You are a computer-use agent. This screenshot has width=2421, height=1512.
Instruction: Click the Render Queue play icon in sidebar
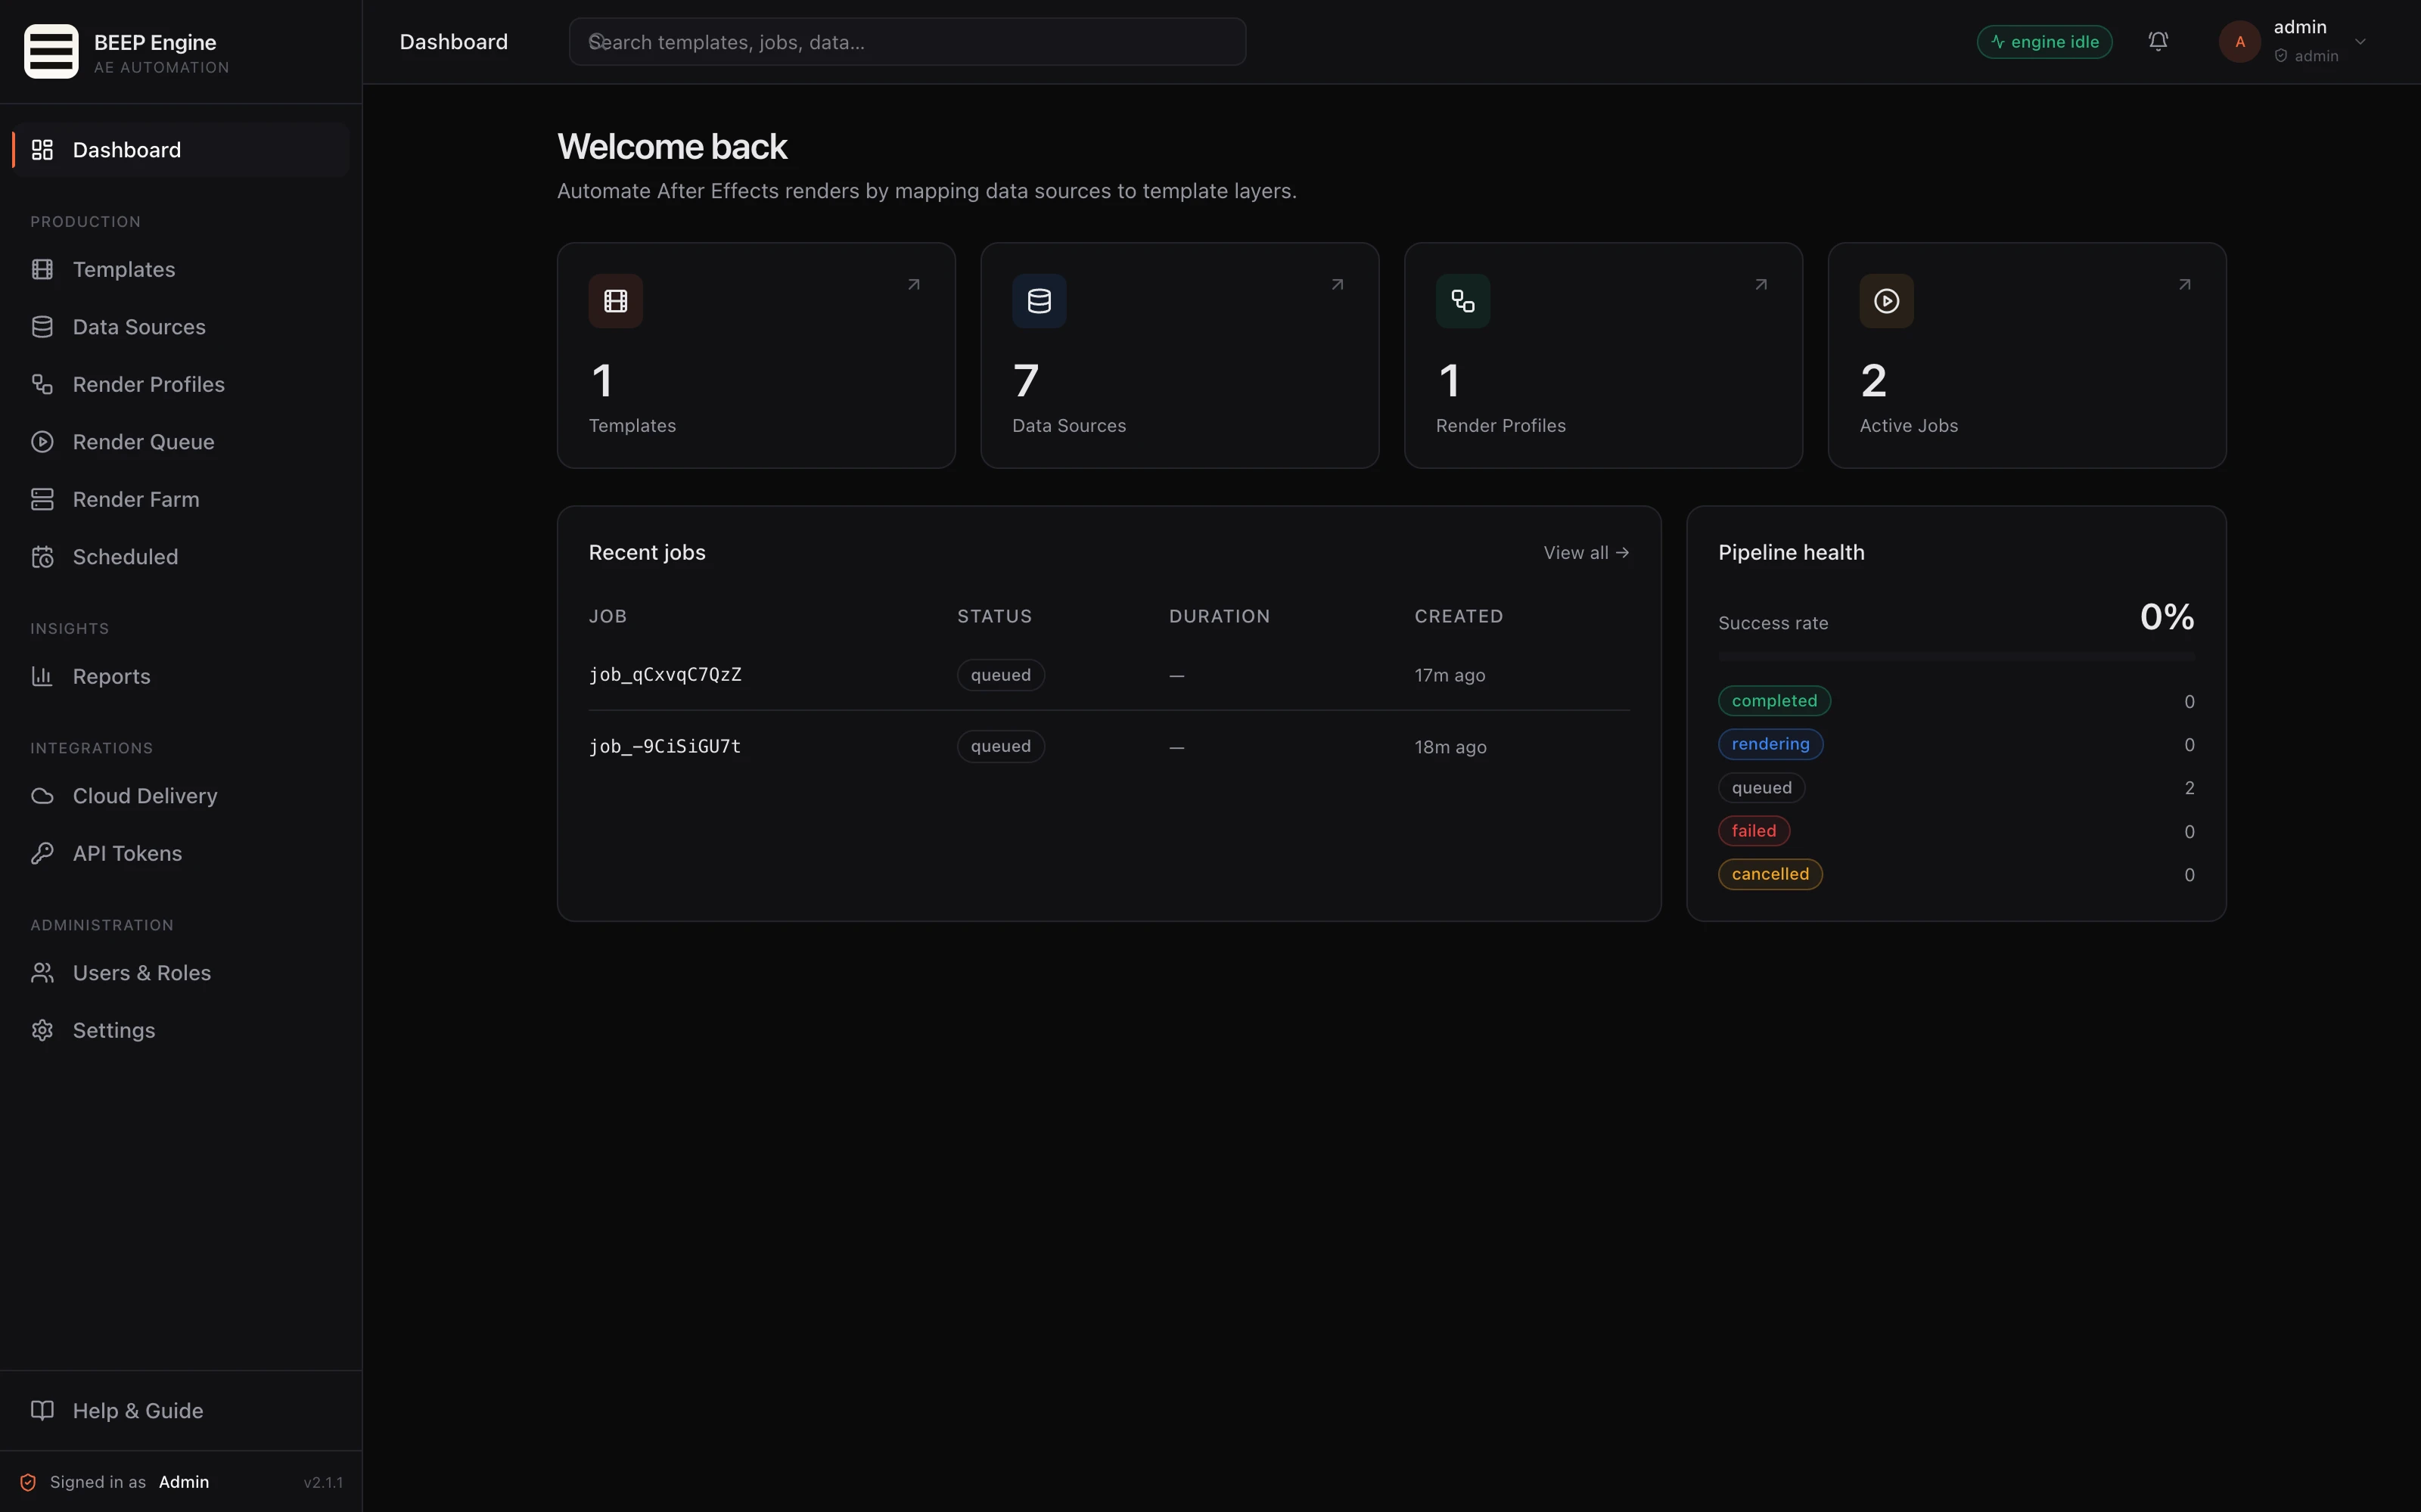pyautogui.click(x=42, y=442)
